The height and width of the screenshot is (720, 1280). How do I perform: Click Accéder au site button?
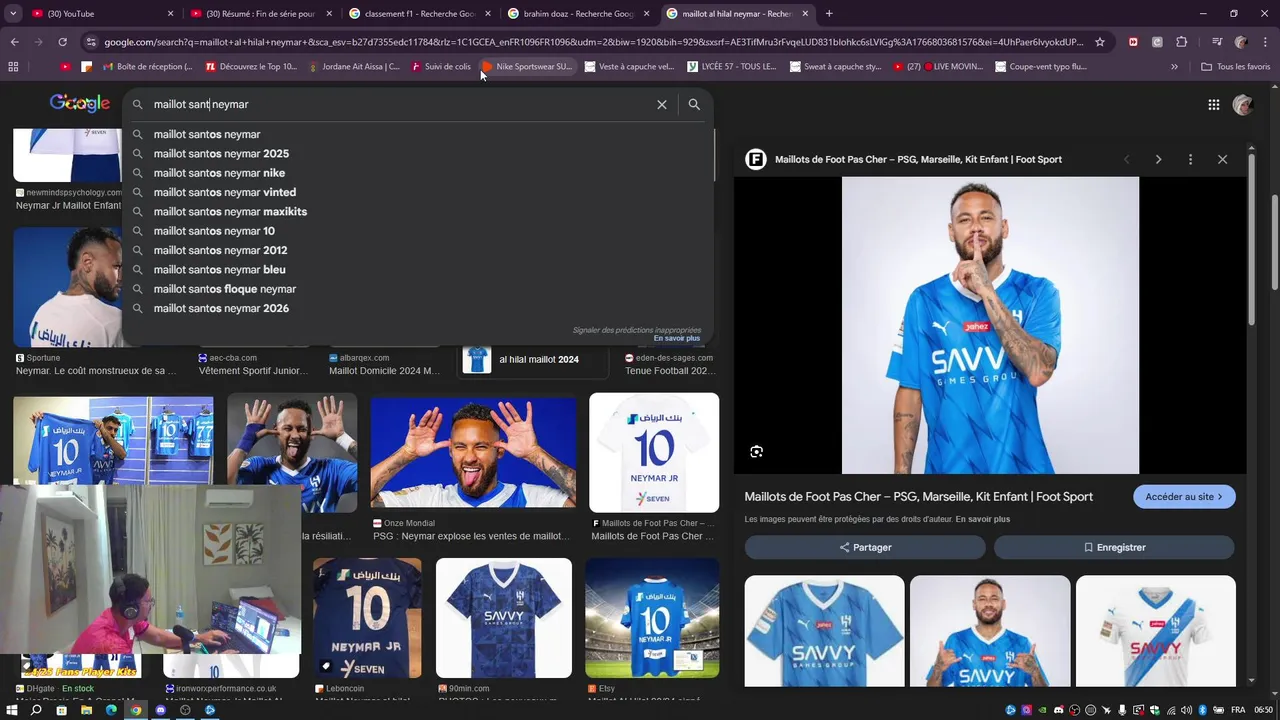1184,497
